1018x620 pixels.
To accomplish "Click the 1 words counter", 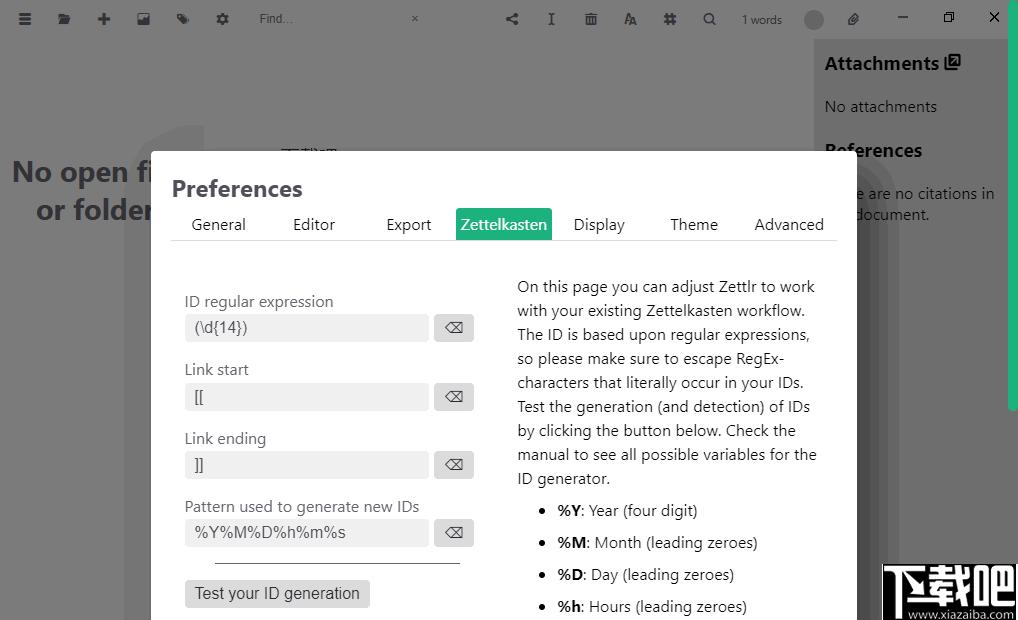I will (762, 19).
